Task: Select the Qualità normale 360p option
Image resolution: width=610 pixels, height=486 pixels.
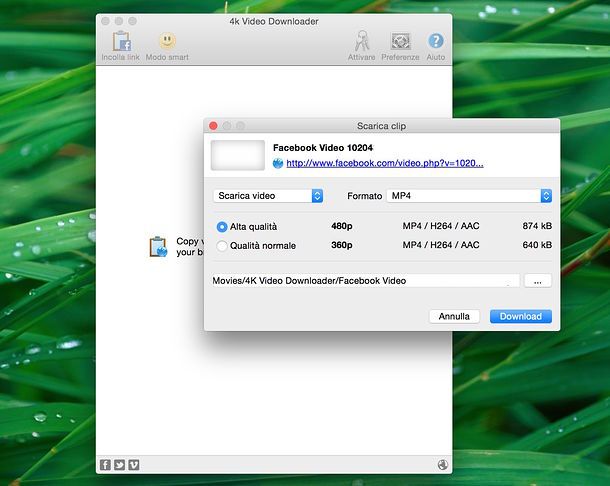Action: tap(222, 245)
